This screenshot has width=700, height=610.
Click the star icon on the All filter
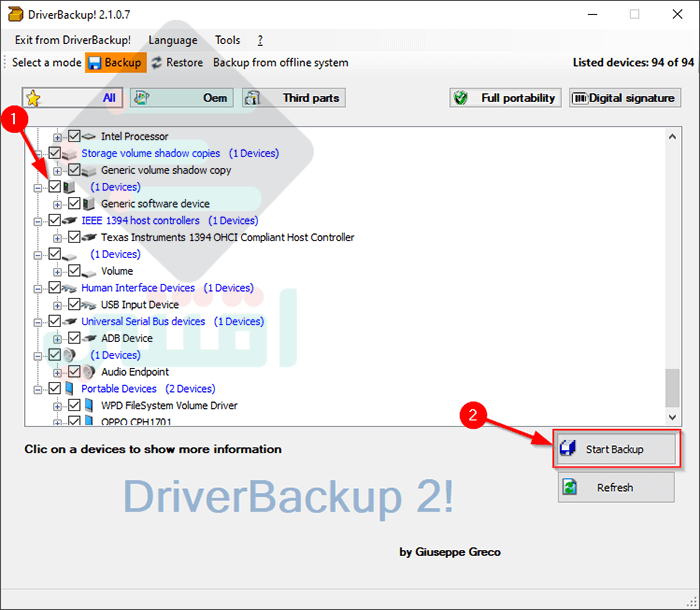click(33, 98)
